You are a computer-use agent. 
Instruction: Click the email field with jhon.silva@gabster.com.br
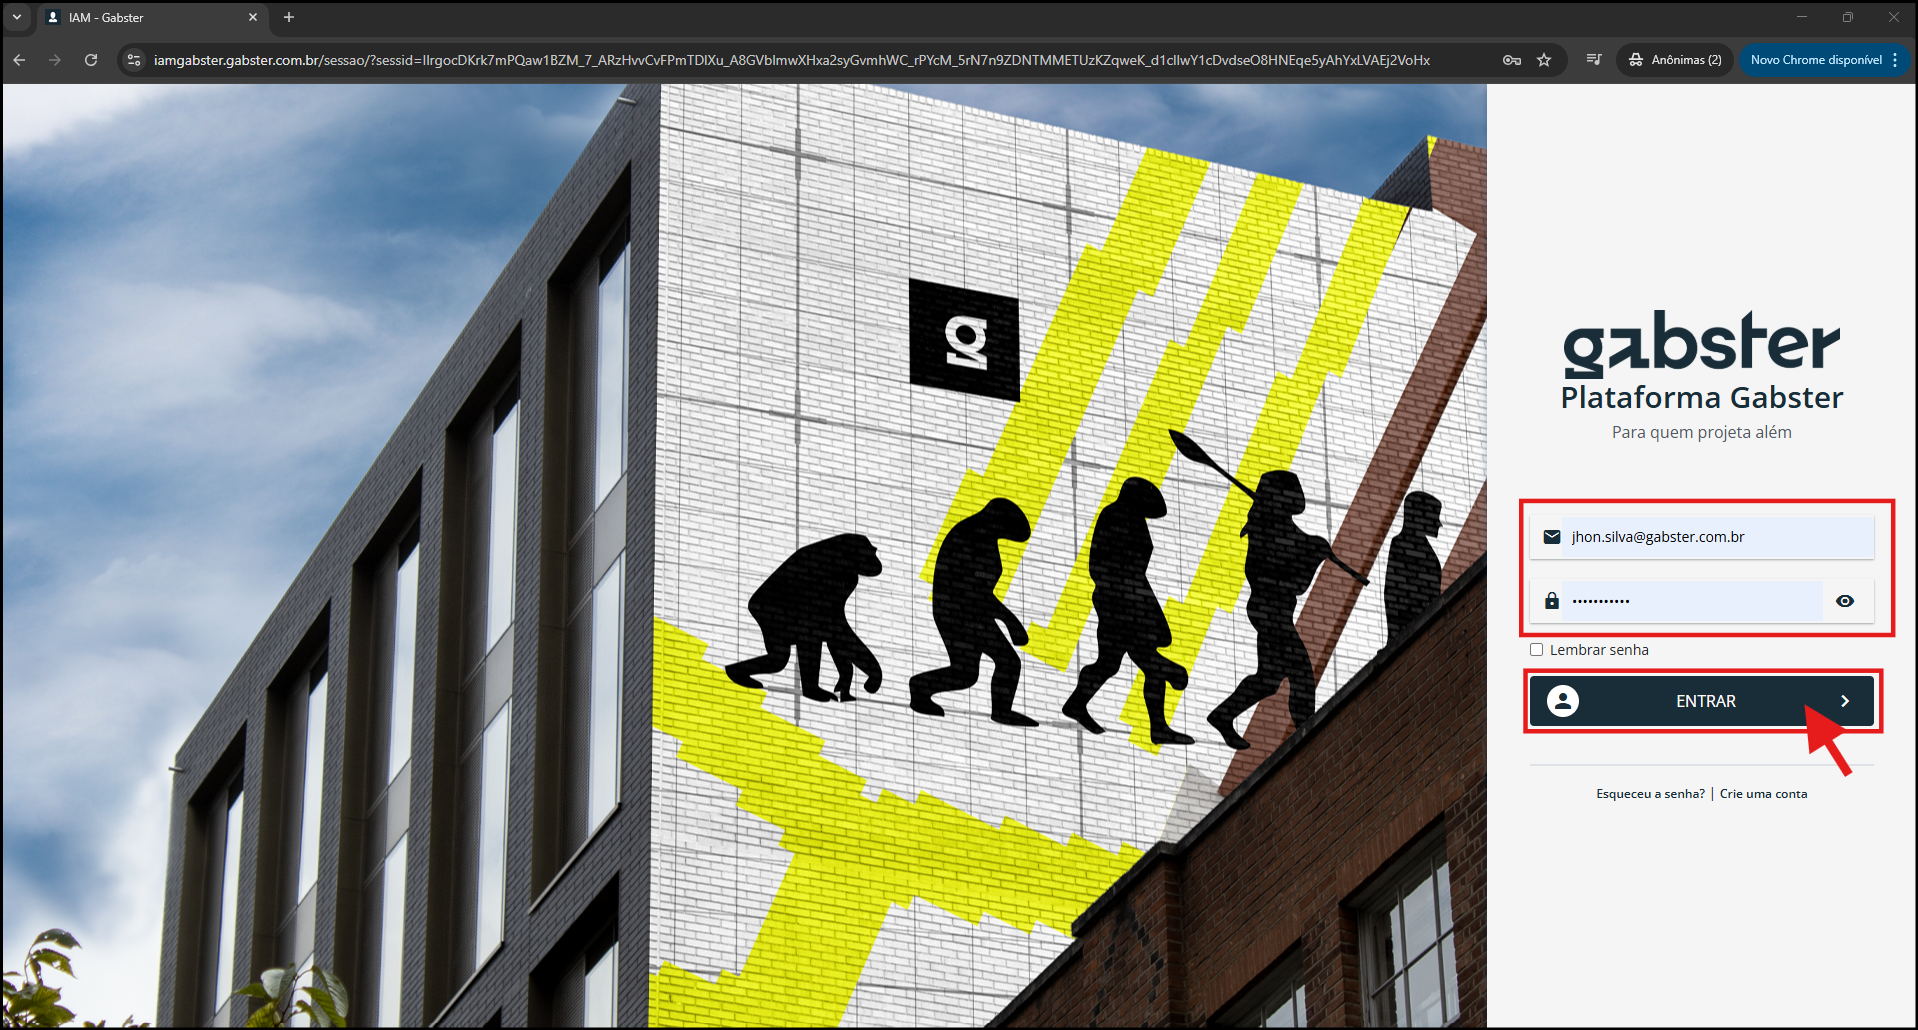point(1701,537)
